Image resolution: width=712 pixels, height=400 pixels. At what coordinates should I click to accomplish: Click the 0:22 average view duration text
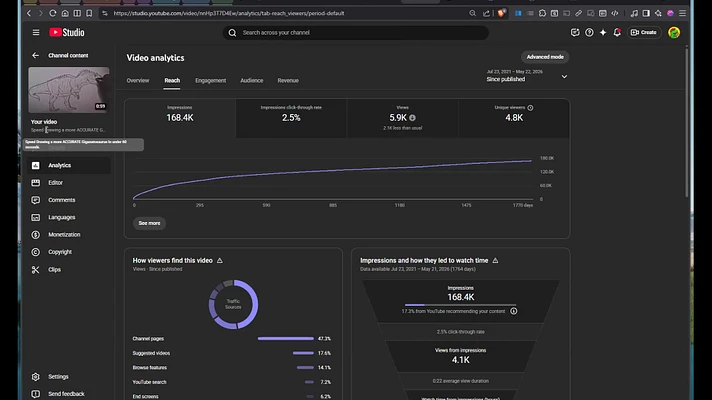[460, 381]
